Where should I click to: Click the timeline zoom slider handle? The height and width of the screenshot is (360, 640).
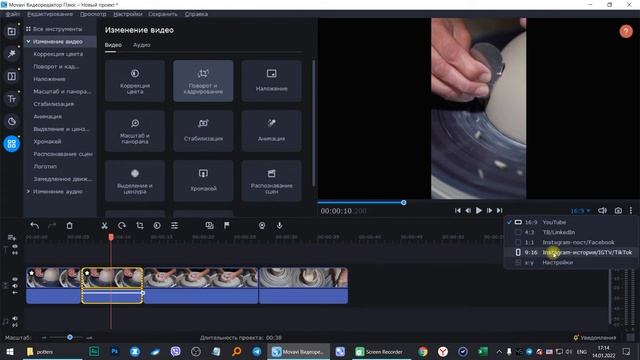click(70, 337)
